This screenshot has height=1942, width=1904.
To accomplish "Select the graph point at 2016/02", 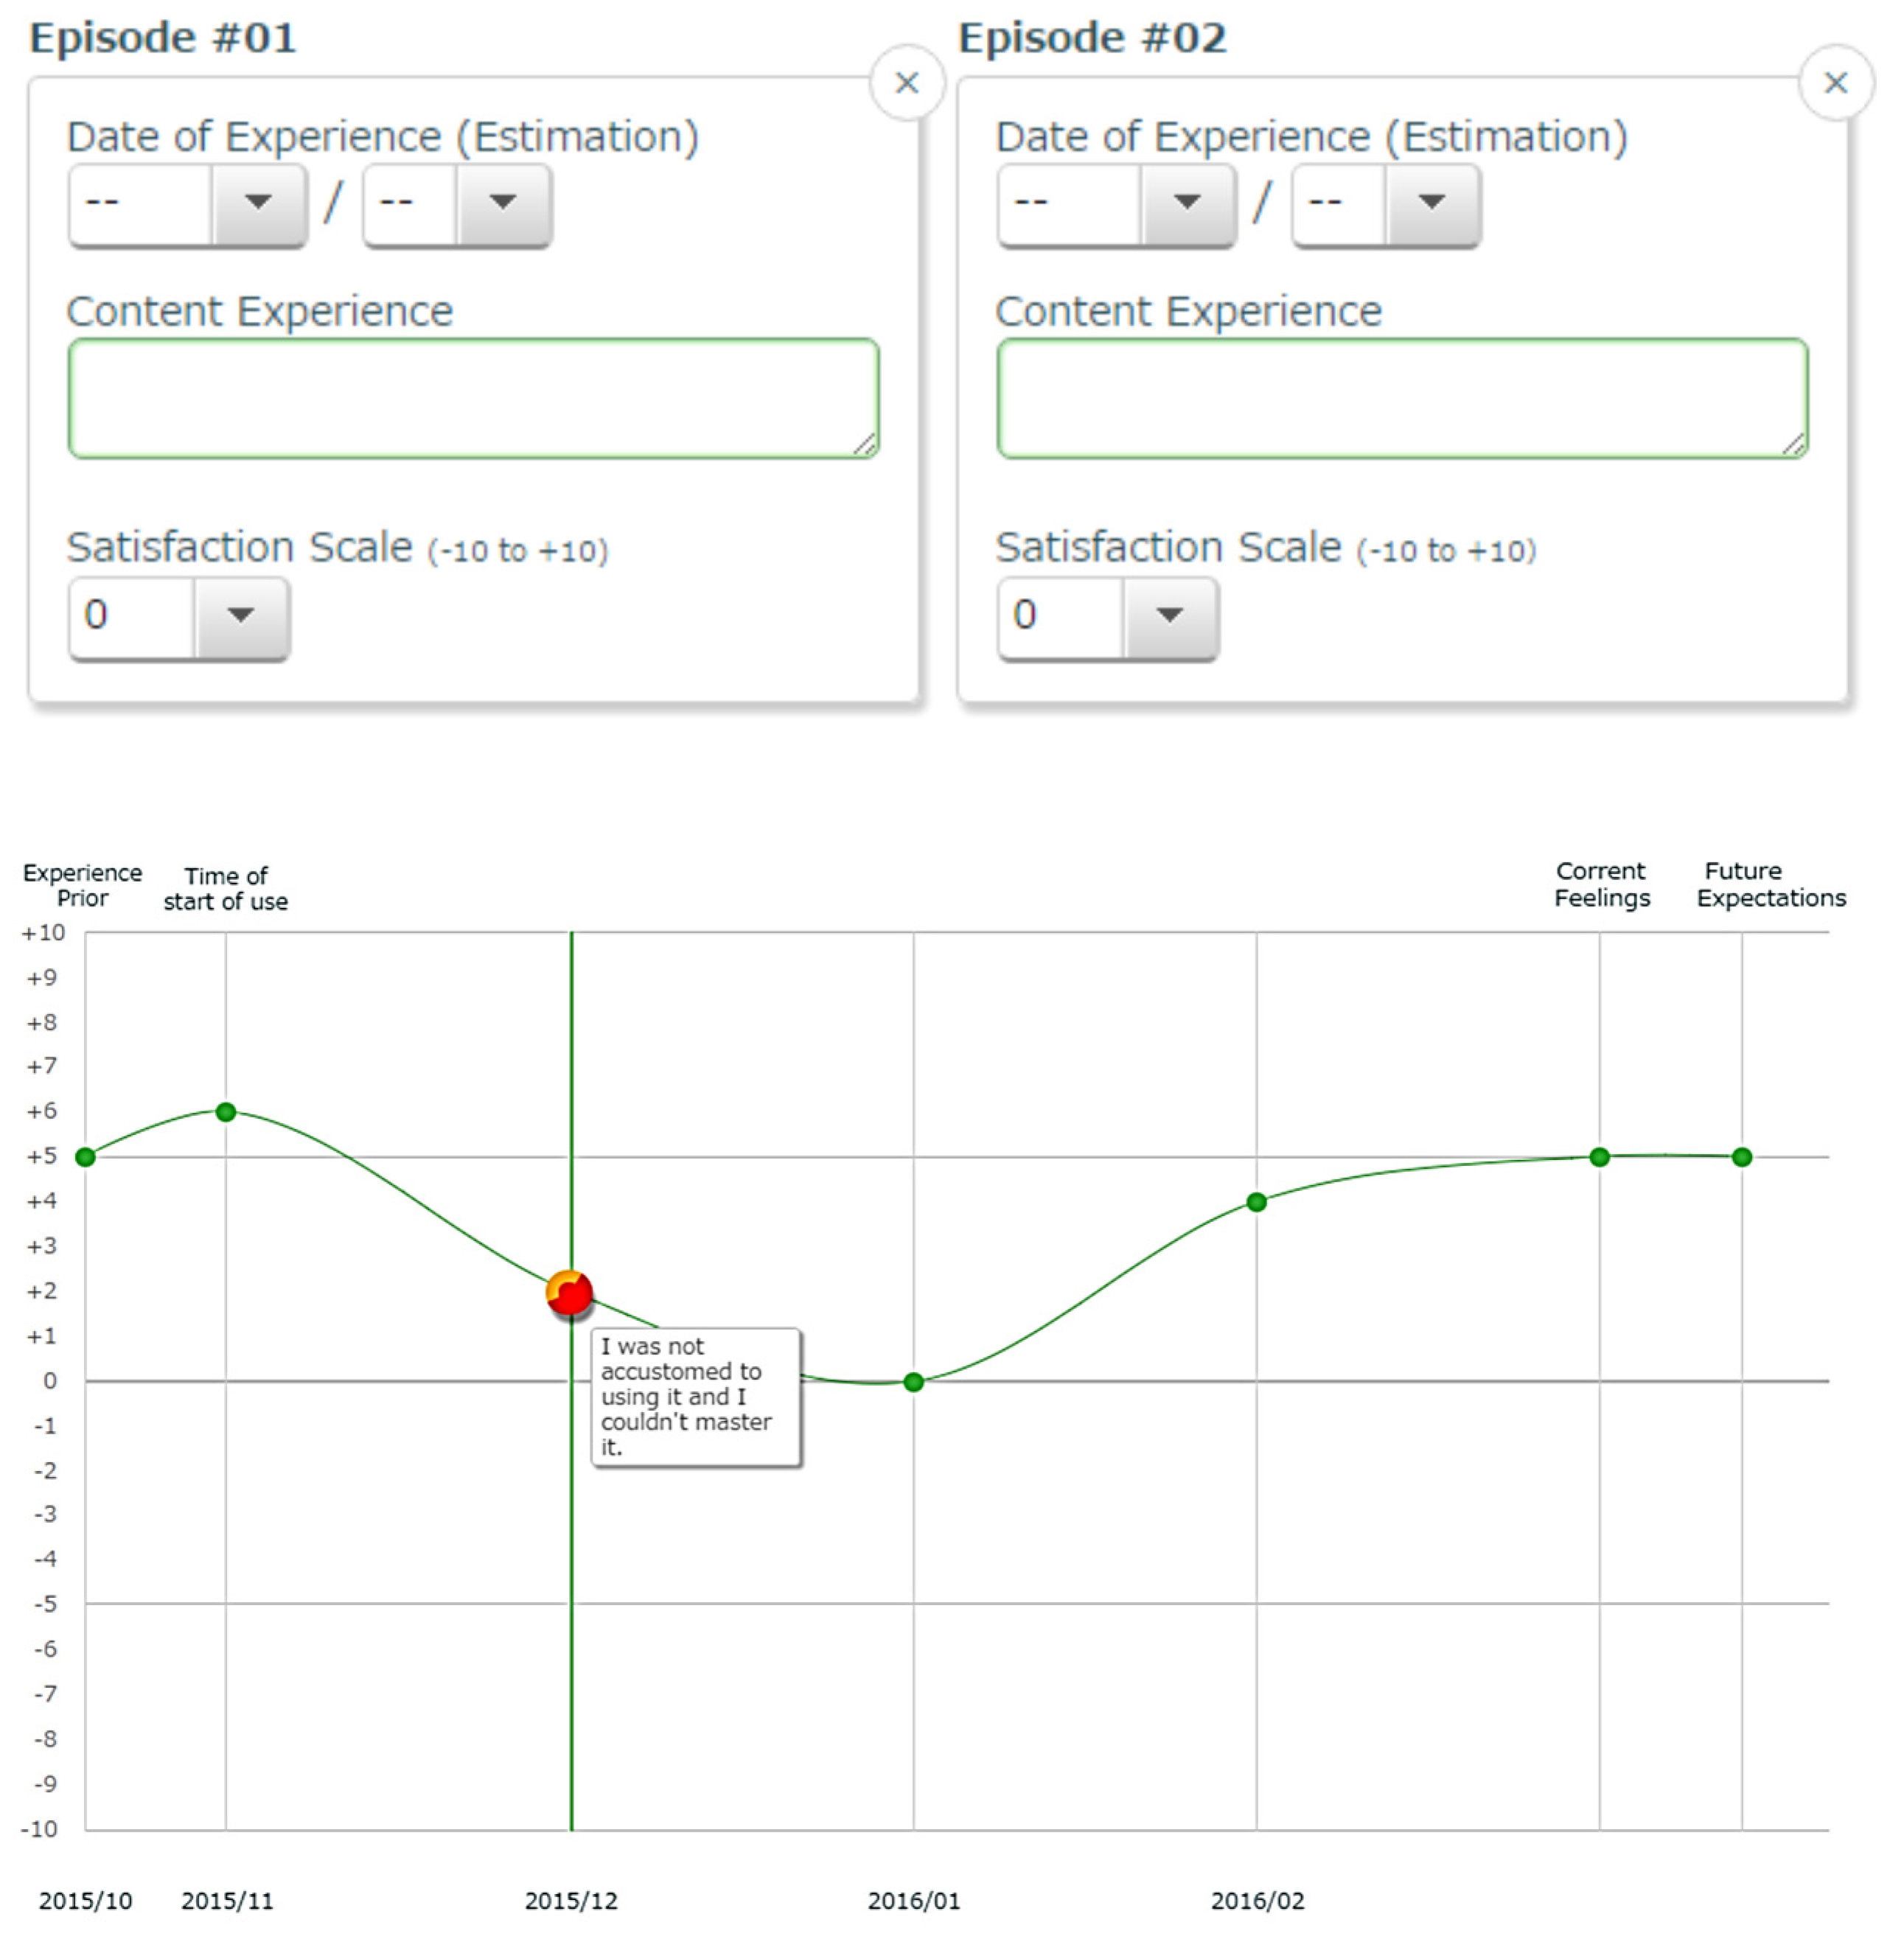I will 1256,1202.
